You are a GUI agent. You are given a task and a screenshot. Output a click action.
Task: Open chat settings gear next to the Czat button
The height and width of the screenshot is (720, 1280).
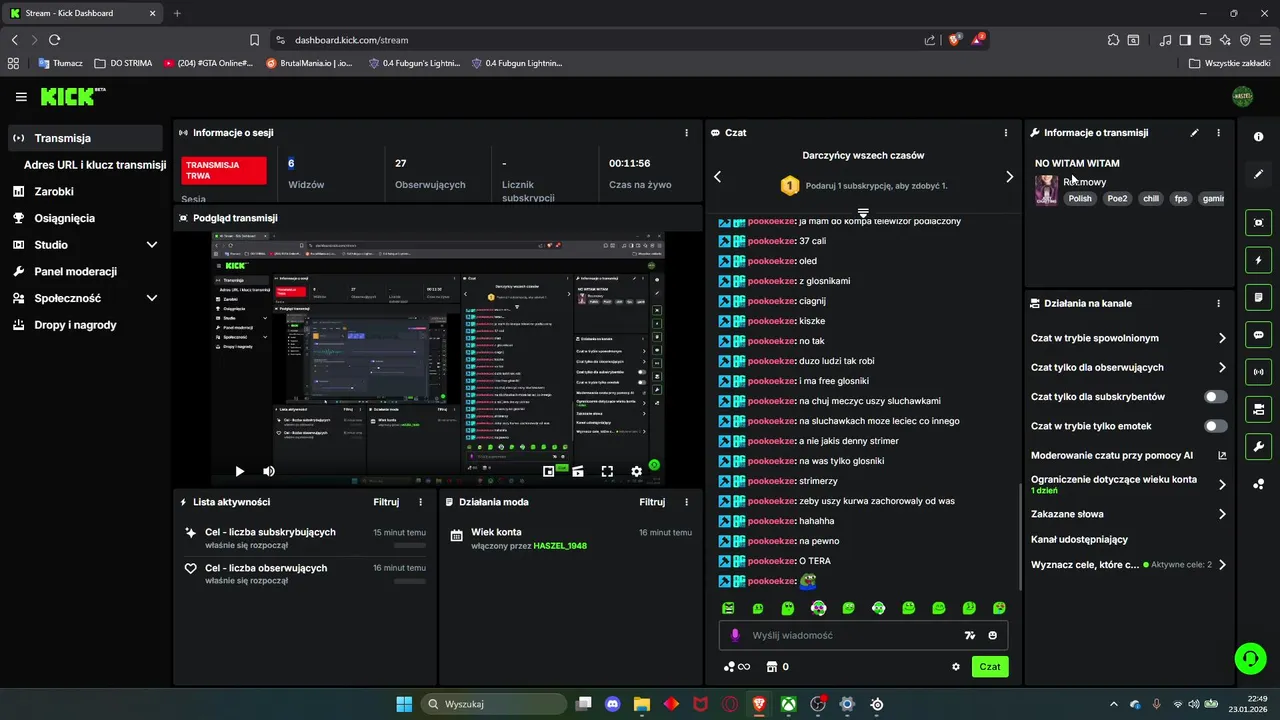[x=956, y=667]
